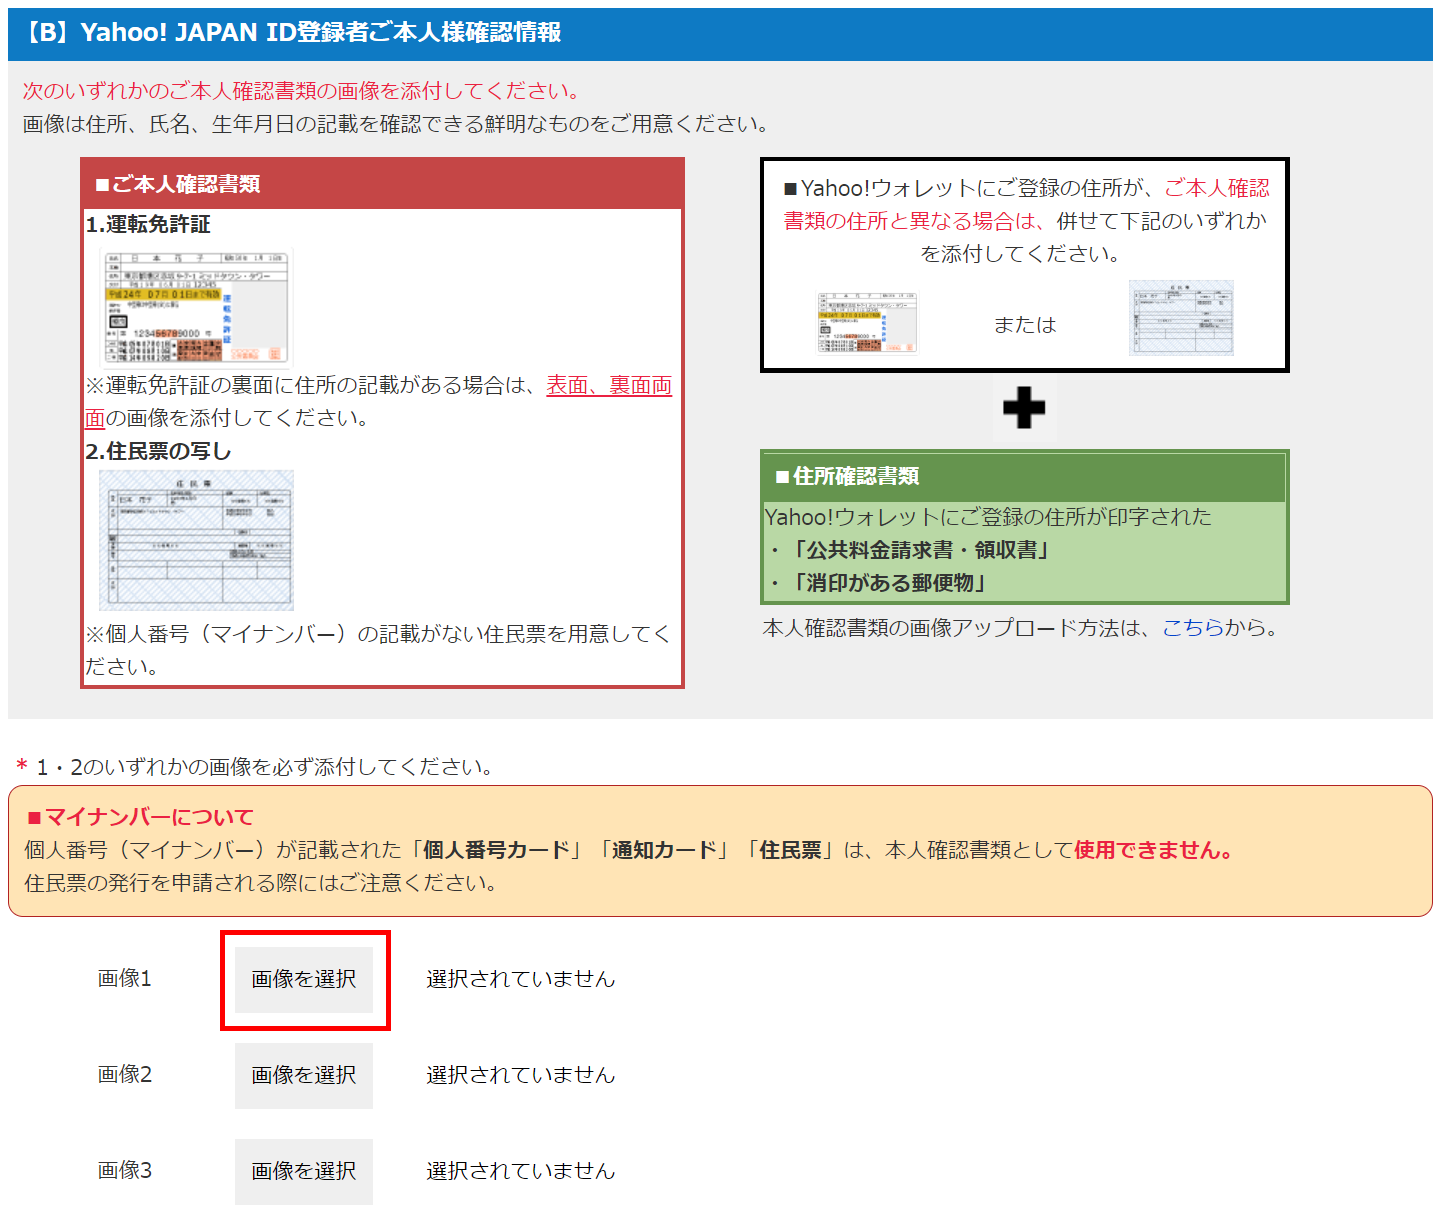The height and width of the screenshot is (1208, 1440).
Task: Click small driver's license thumbnail in Yahoo!ウォレット box
Action: (x=867, y=323)
